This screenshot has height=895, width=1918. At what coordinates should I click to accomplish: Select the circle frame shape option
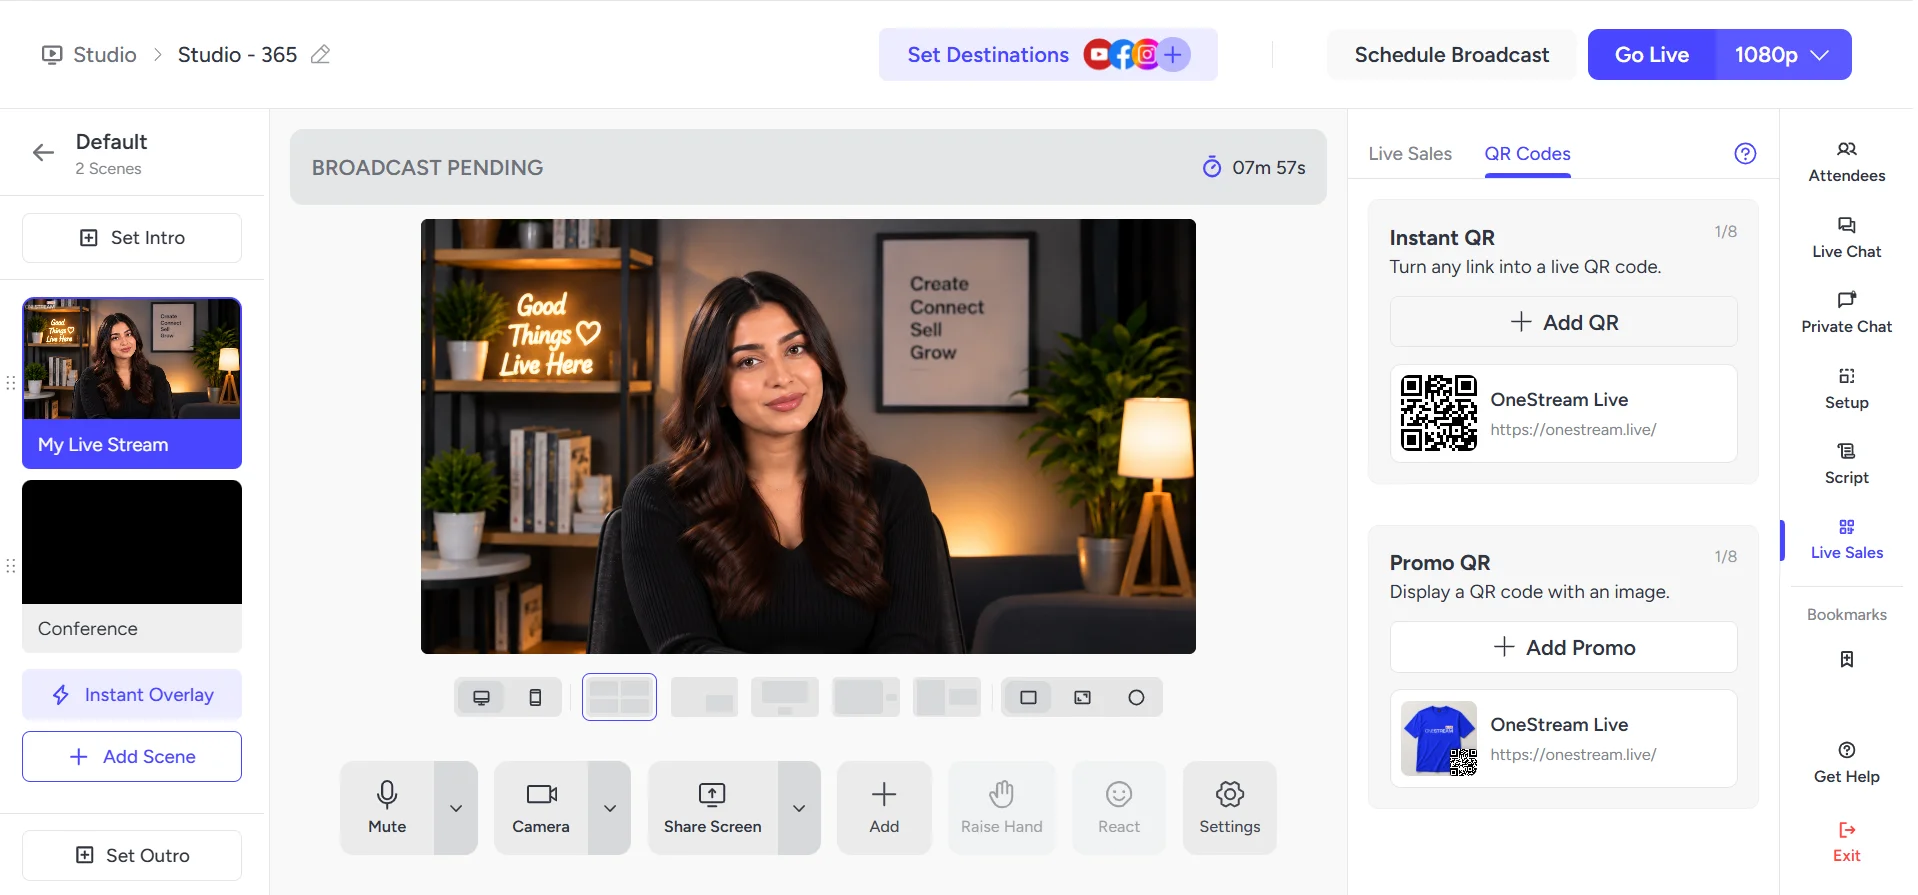[x=1136, y=698]
